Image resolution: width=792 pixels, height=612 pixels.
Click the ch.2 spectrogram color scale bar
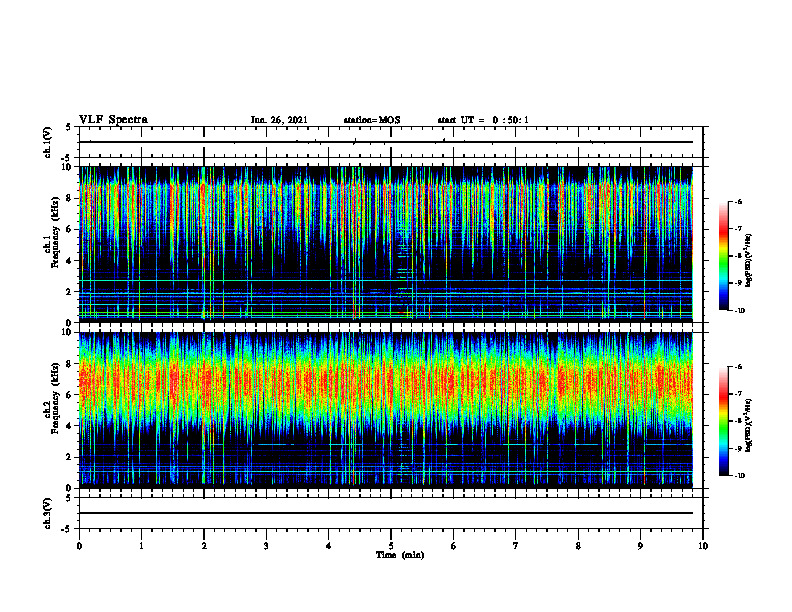coord(724,421)
